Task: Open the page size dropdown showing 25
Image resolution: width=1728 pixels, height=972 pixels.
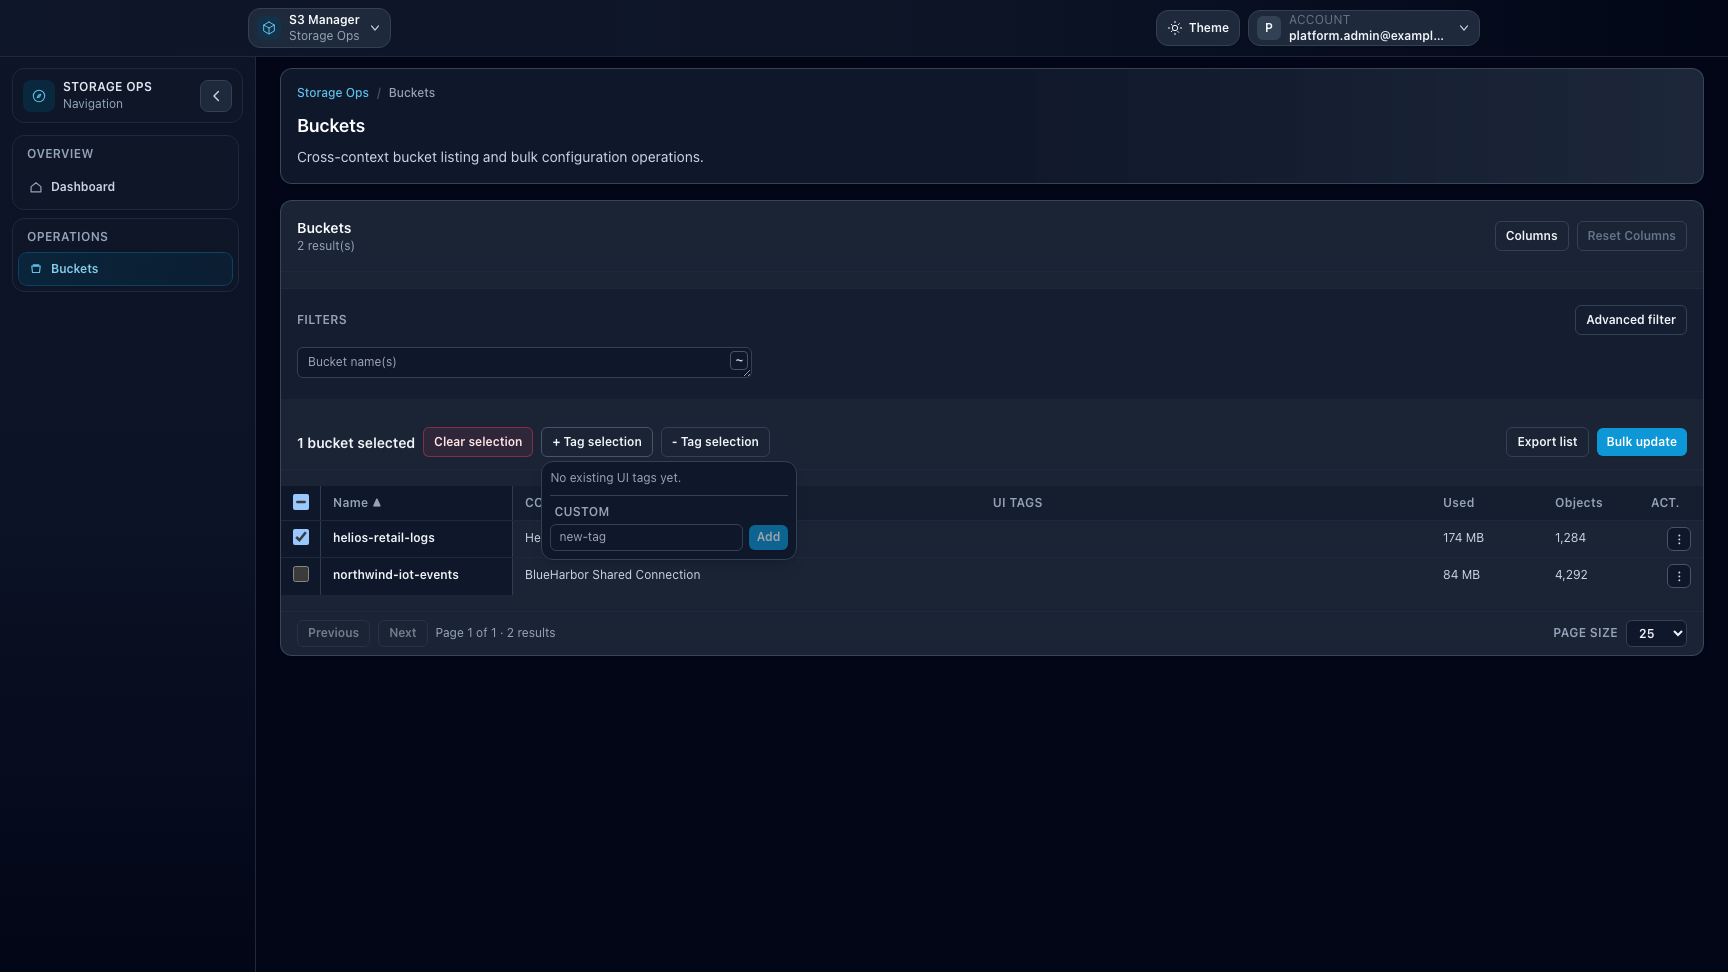Action: click(x=1656, y=633)
